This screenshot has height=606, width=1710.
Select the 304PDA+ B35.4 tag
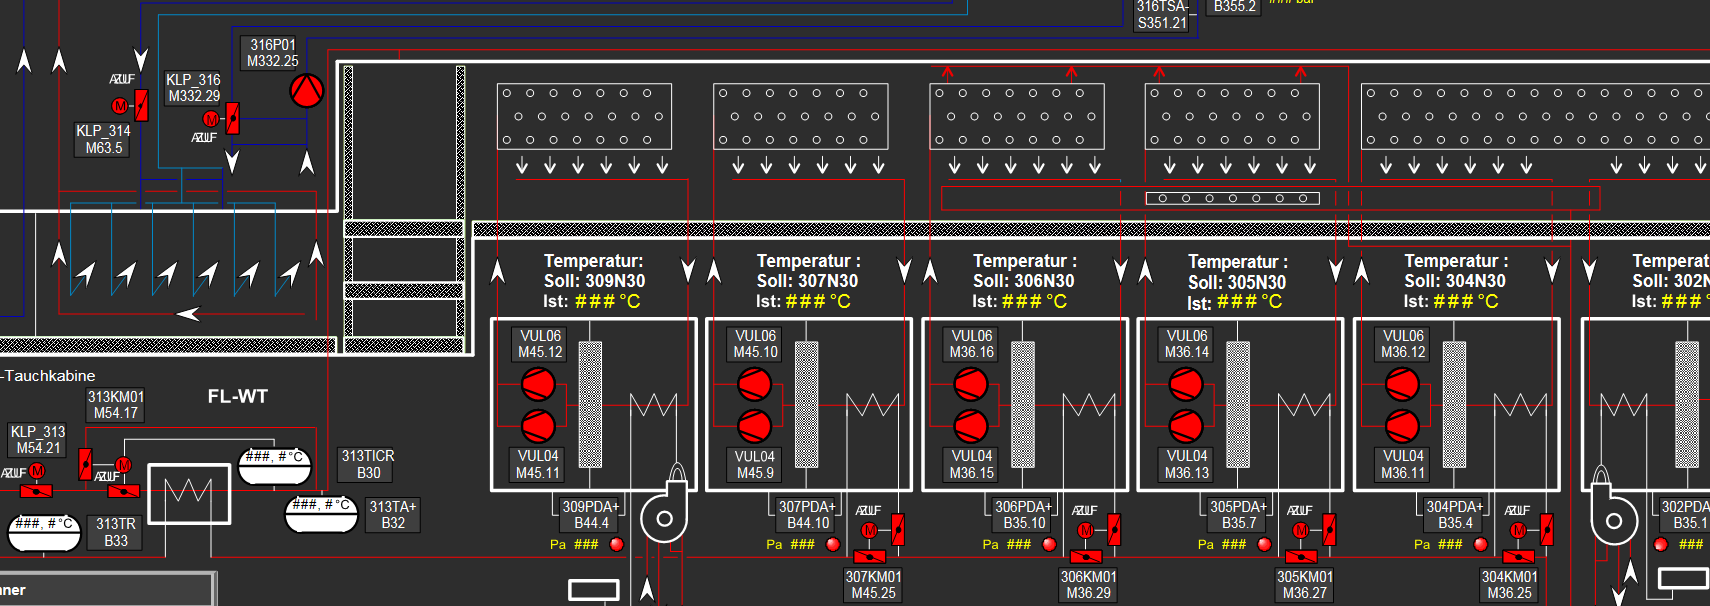point(1455,515)
